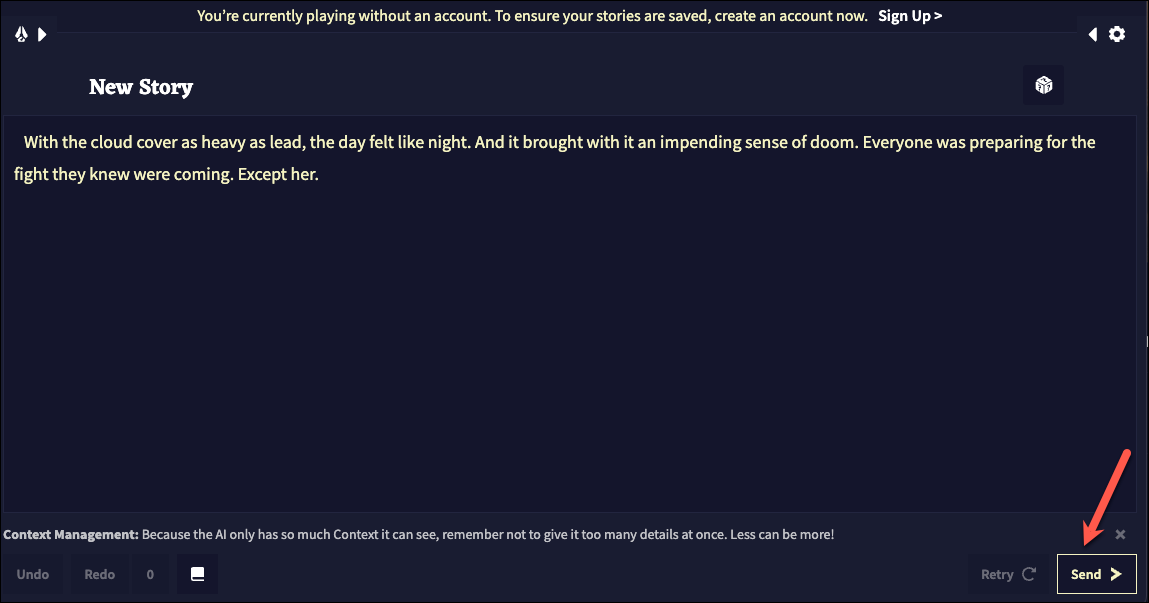Click the 0 counter next to Redo
Viewport: 1149px width, 603px height.
[x=150, y=574]
